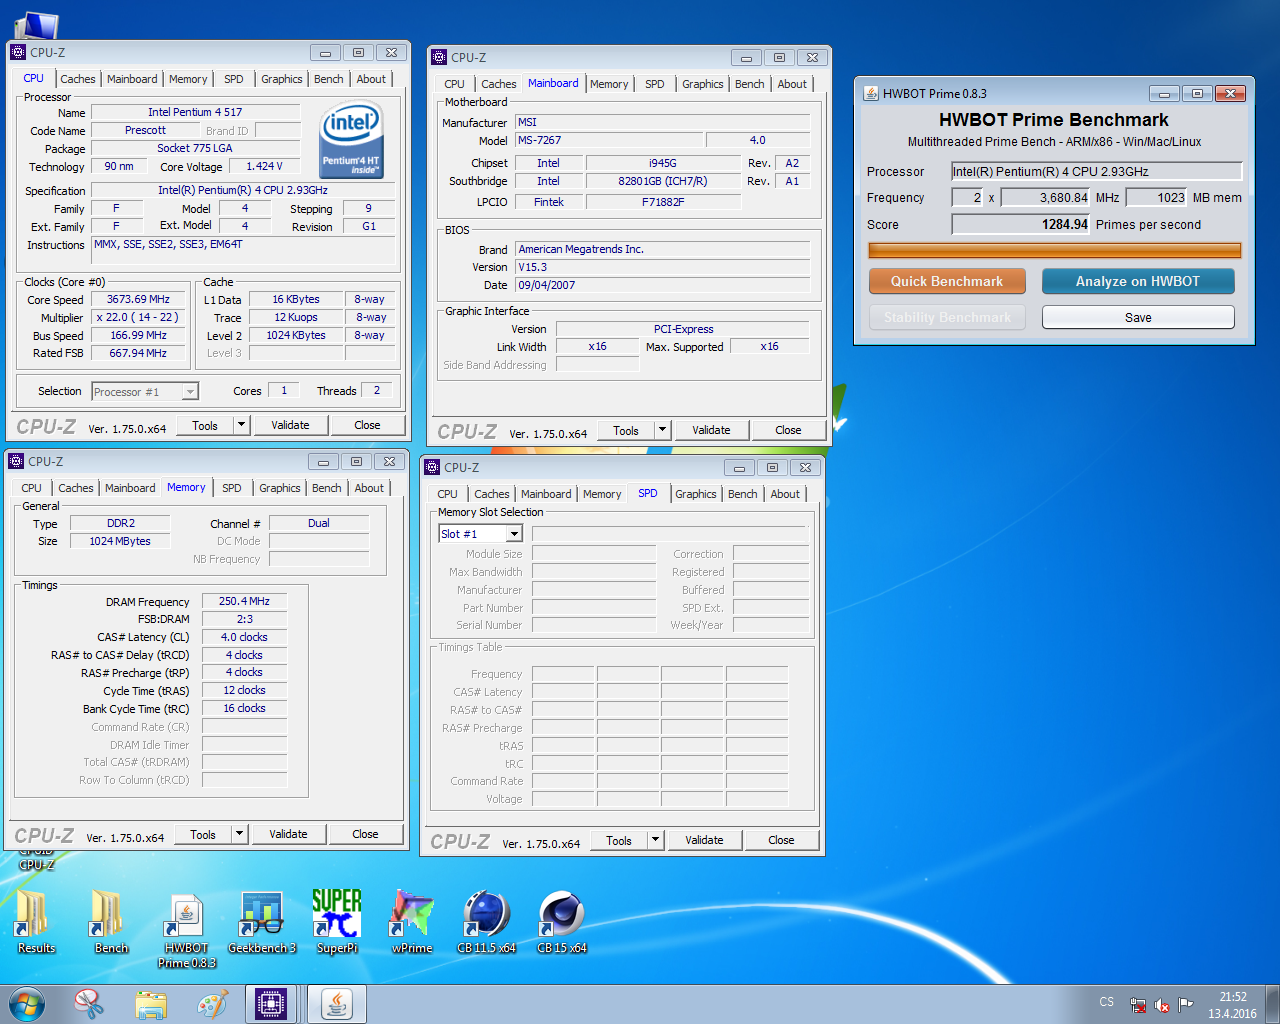The image size is (1280, 1024).
Task: Click the Show desktop strip by the clock
Action: pyautogui.click(x=1273, y=1005)
